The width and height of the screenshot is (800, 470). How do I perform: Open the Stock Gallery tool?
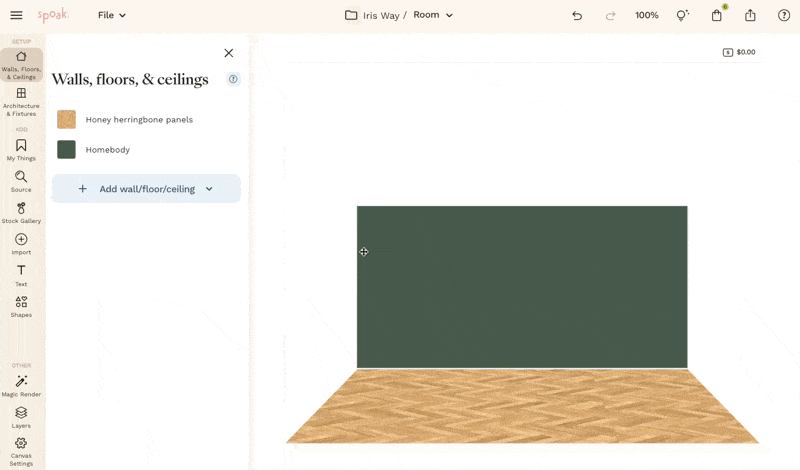coord(21,213)
